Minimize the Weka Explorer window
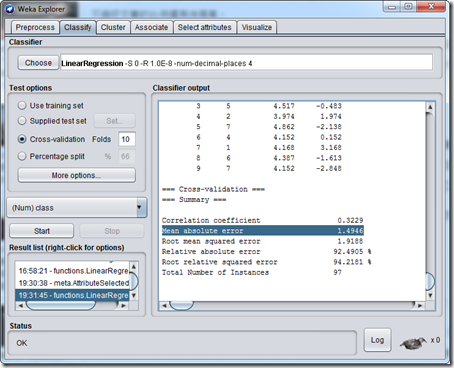The width and height of the screenshot is (454, 368). pos(392,7)
